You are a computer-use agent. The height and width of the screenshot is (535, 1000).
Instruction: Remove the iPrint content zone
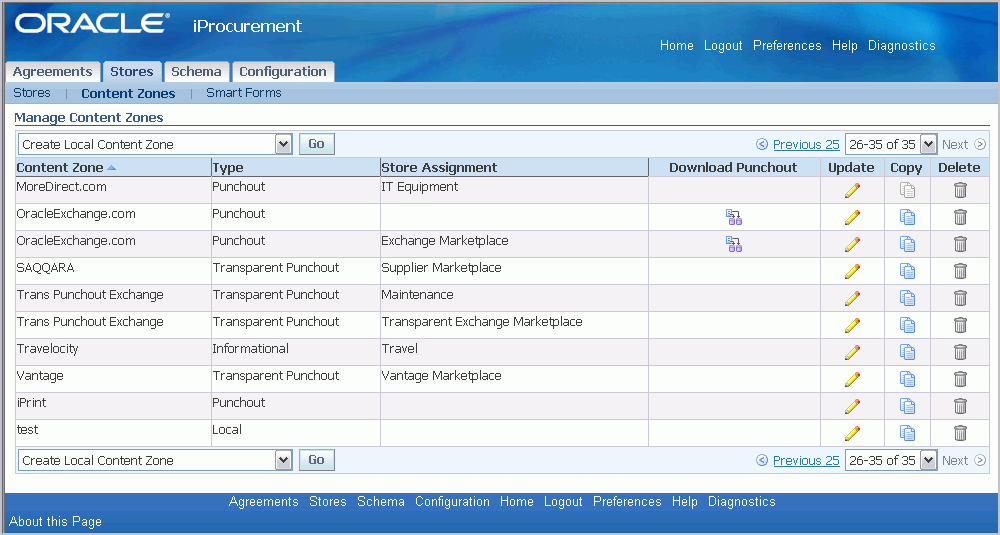960,406
